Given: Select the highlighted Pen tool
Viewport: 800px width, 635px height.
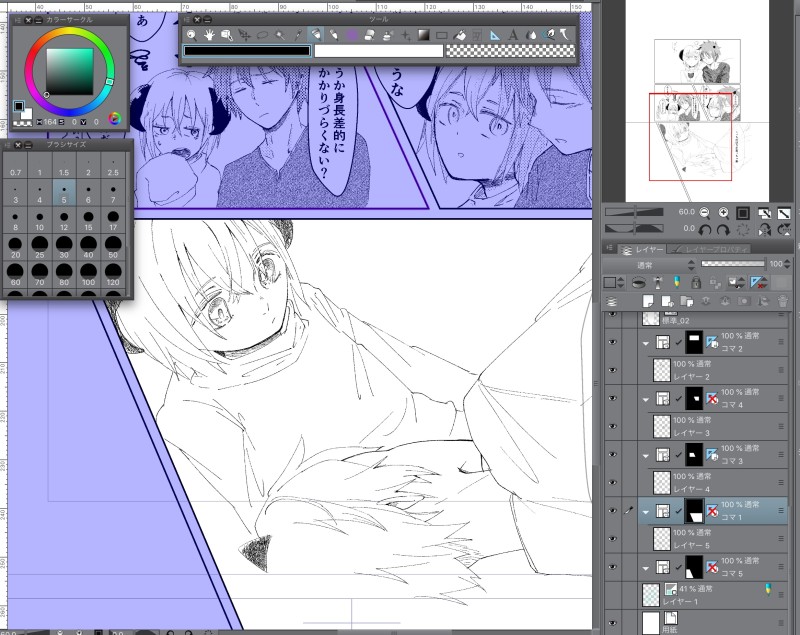Looking at the screenshot, I should coord(316,35).
